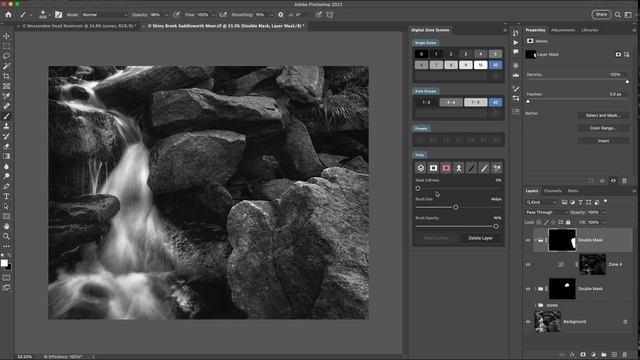The width and height of the screenshot is (640, 360).
Task: Open layer Opacity dropdown arrow
Action: [604, 212]
